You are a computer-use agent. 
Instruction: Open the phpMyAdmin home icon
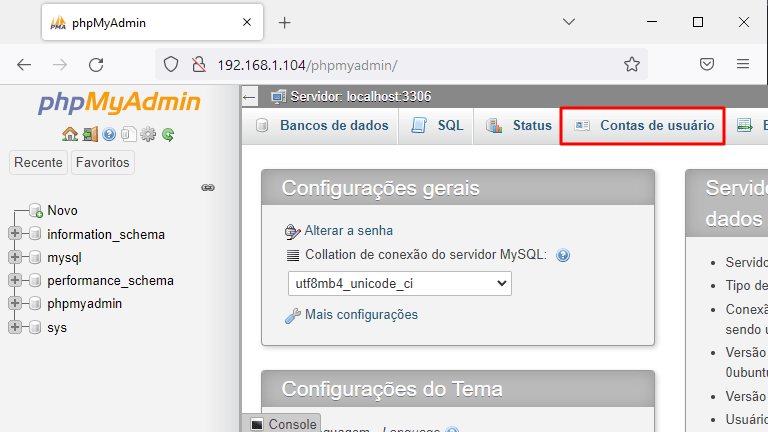click(70, 134)
